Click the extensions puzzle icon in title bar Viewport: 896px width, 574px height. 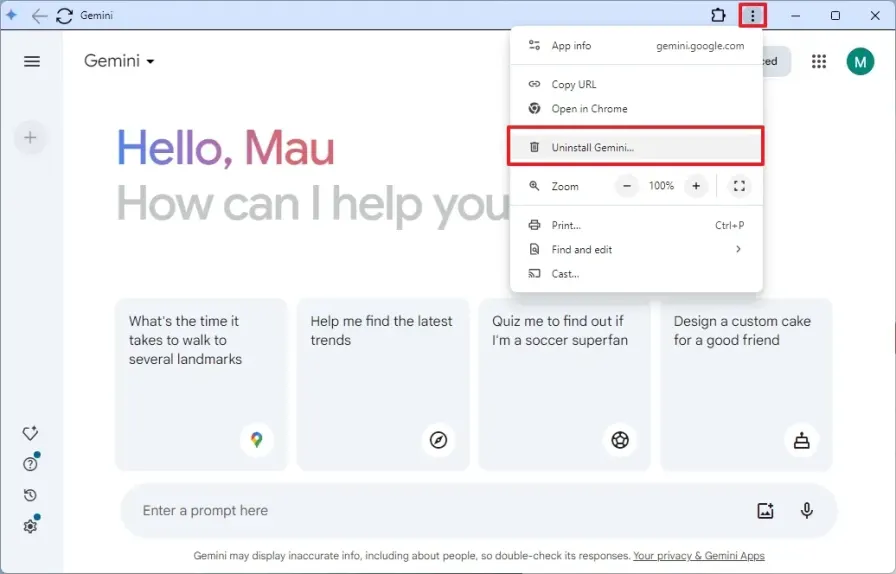[718, 15]
